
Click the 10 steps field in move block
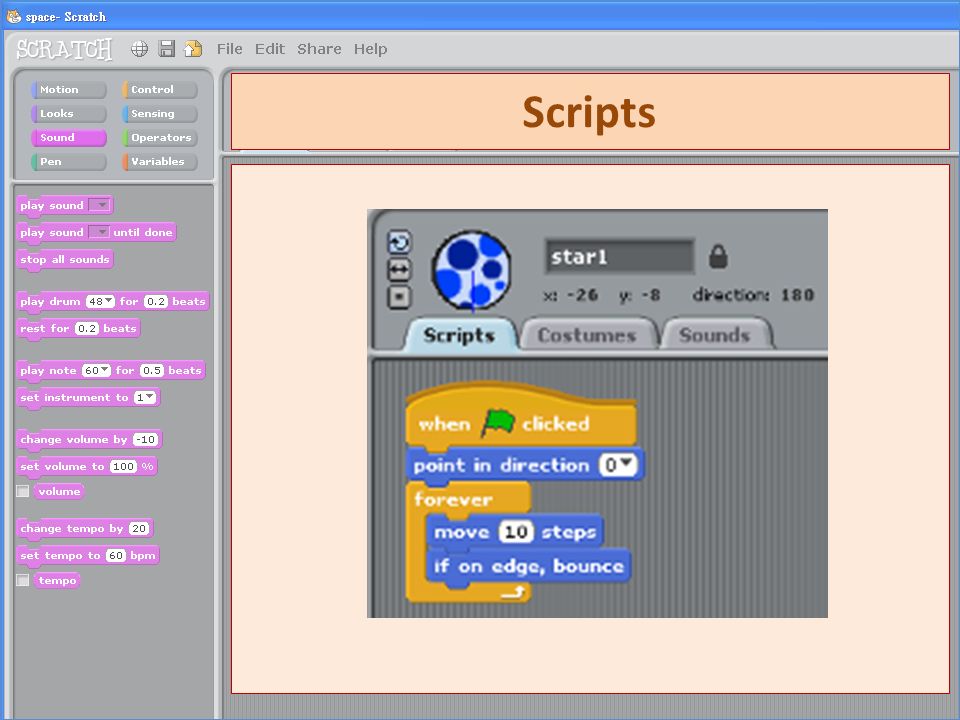[x=516, y=531]
